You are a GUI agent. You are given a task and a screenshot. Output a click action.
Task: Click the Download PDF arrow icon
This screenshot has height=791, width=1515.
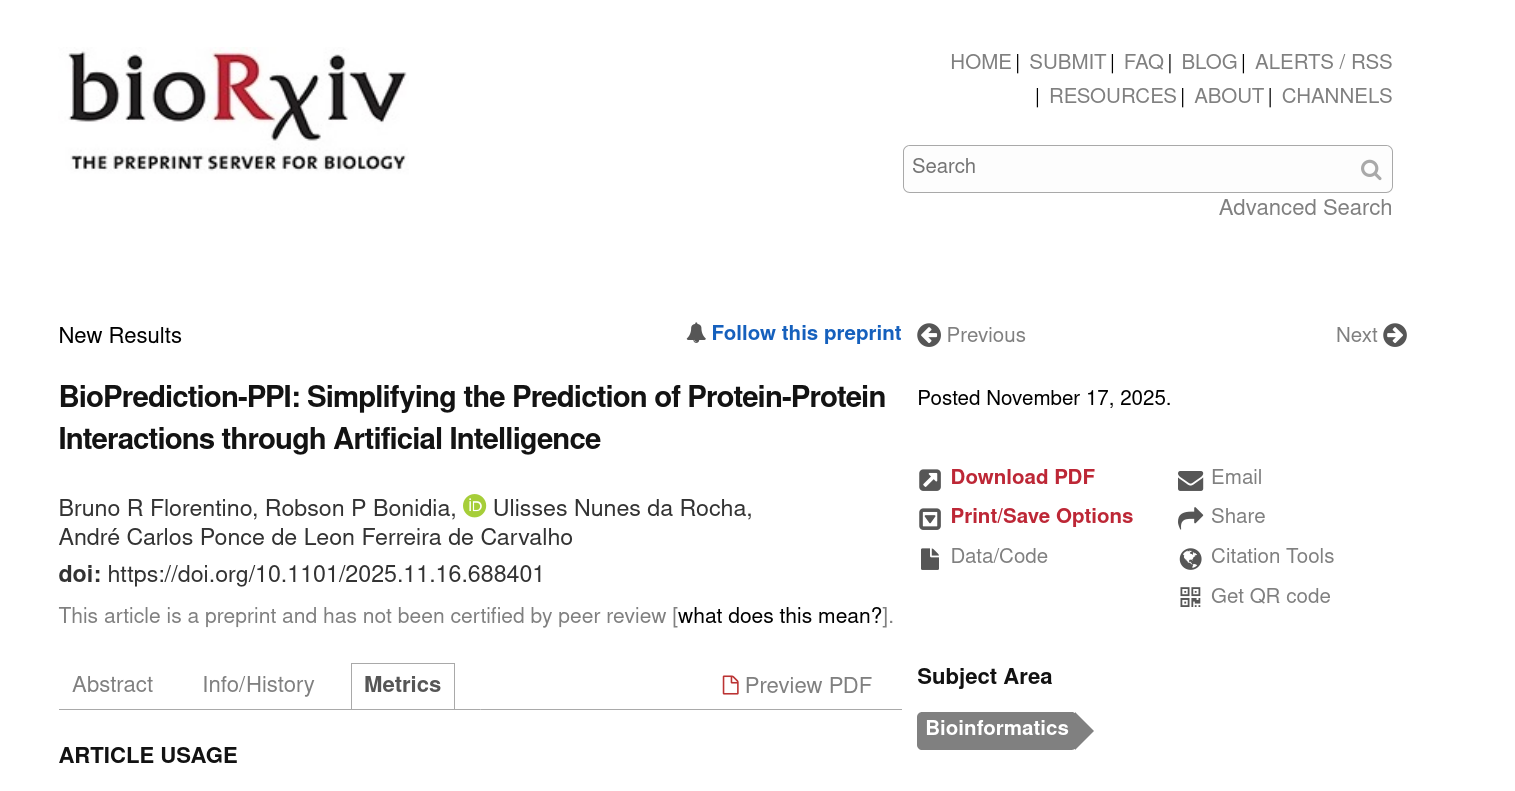[x=930, y=479]
